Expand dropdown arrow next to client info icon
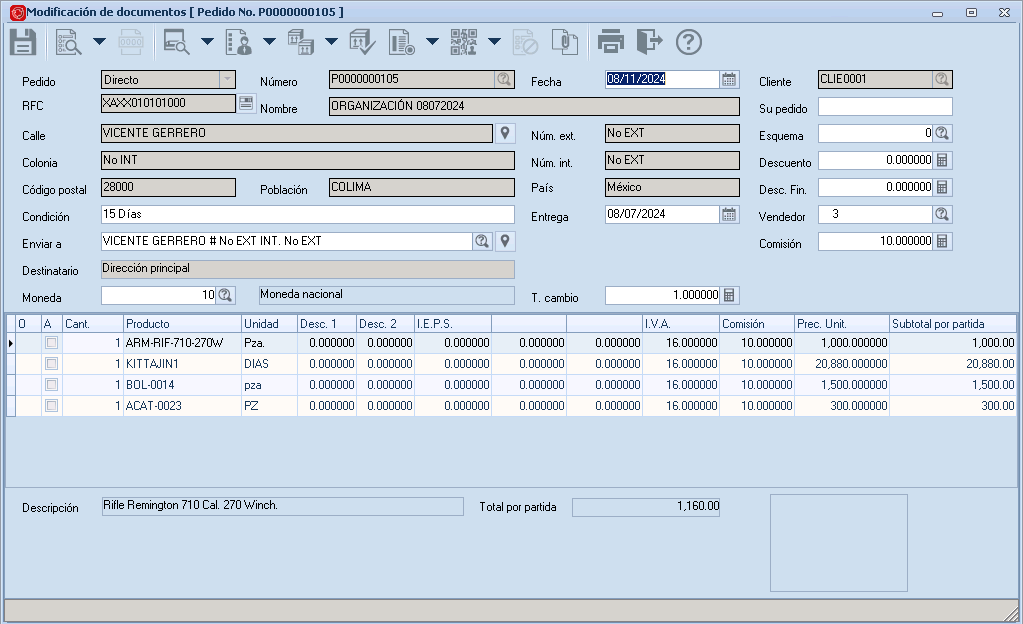1023x624 pixels. pyautogui.click(x=269, y=42)
